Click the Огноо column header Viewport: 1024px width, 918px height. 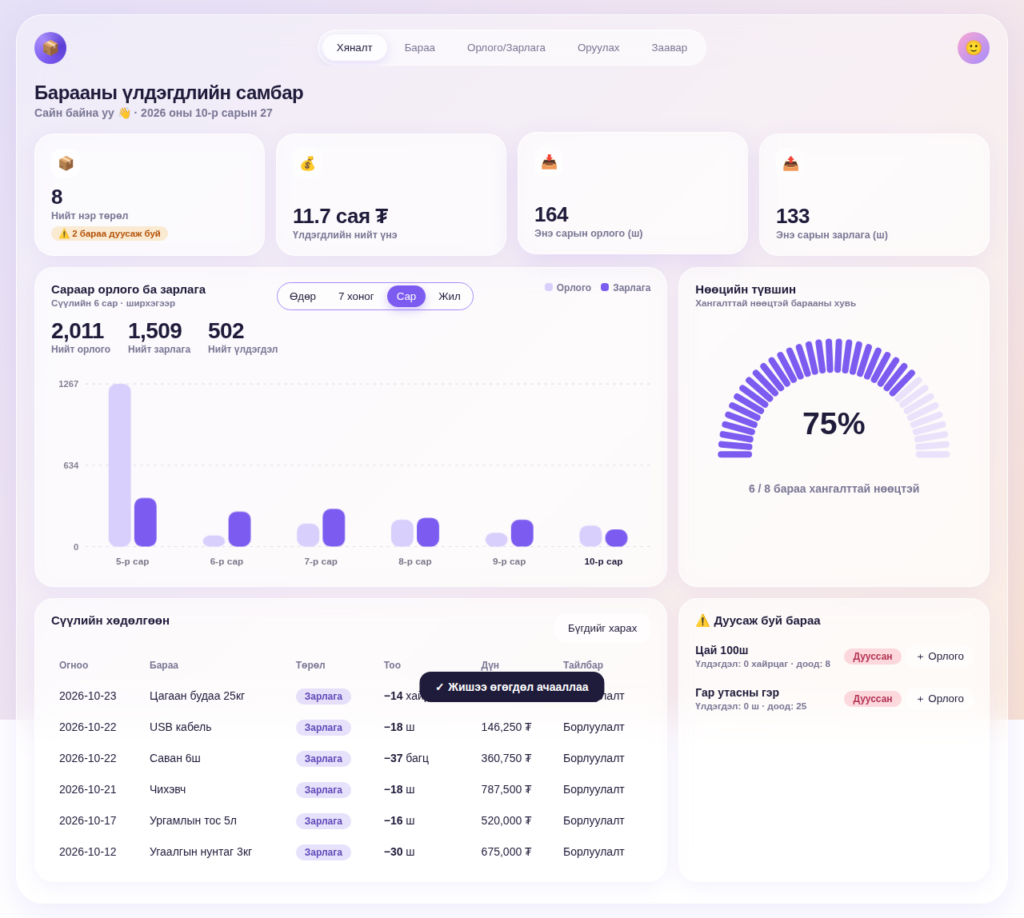tap(73, 665)
